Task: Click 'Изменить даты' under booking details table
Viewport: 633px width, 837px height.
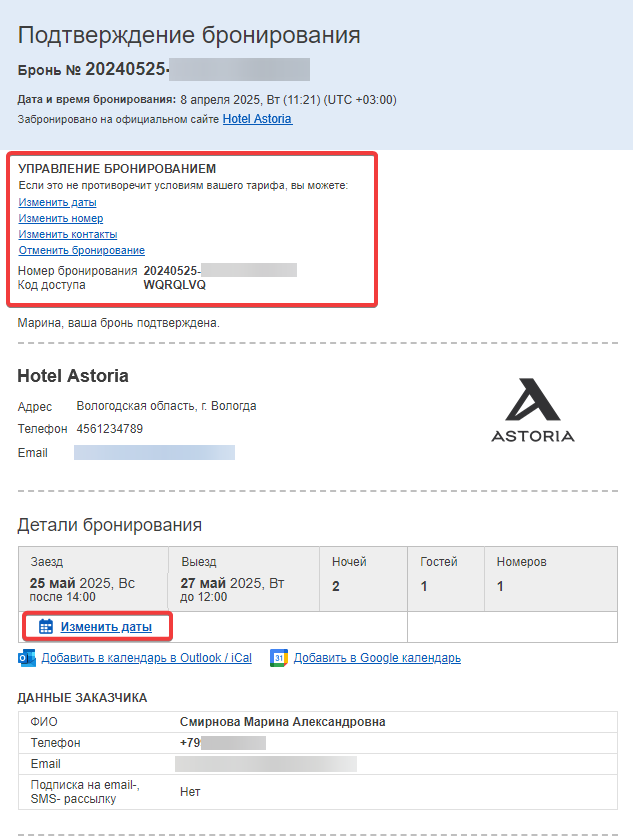Action: coord(106,627)
